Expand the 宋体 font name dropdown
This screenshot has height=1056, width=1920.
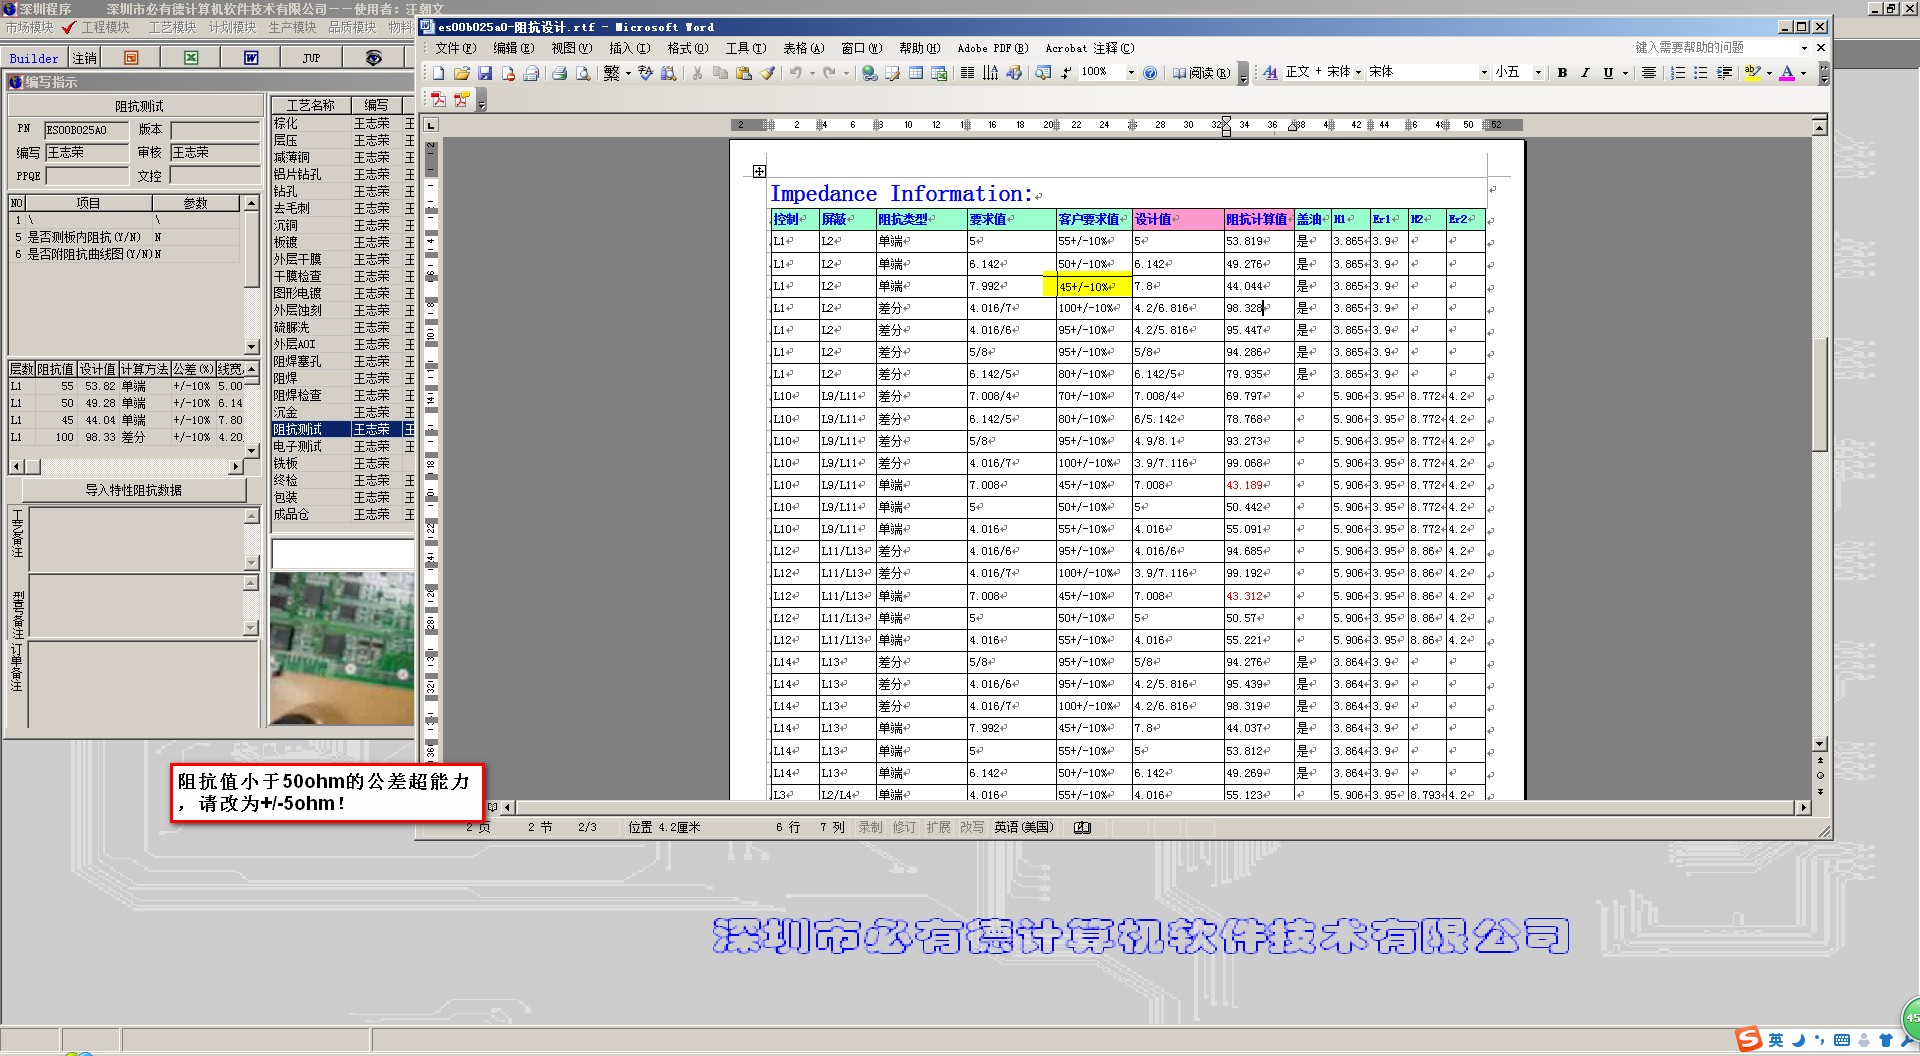[x=1483, y=73]
